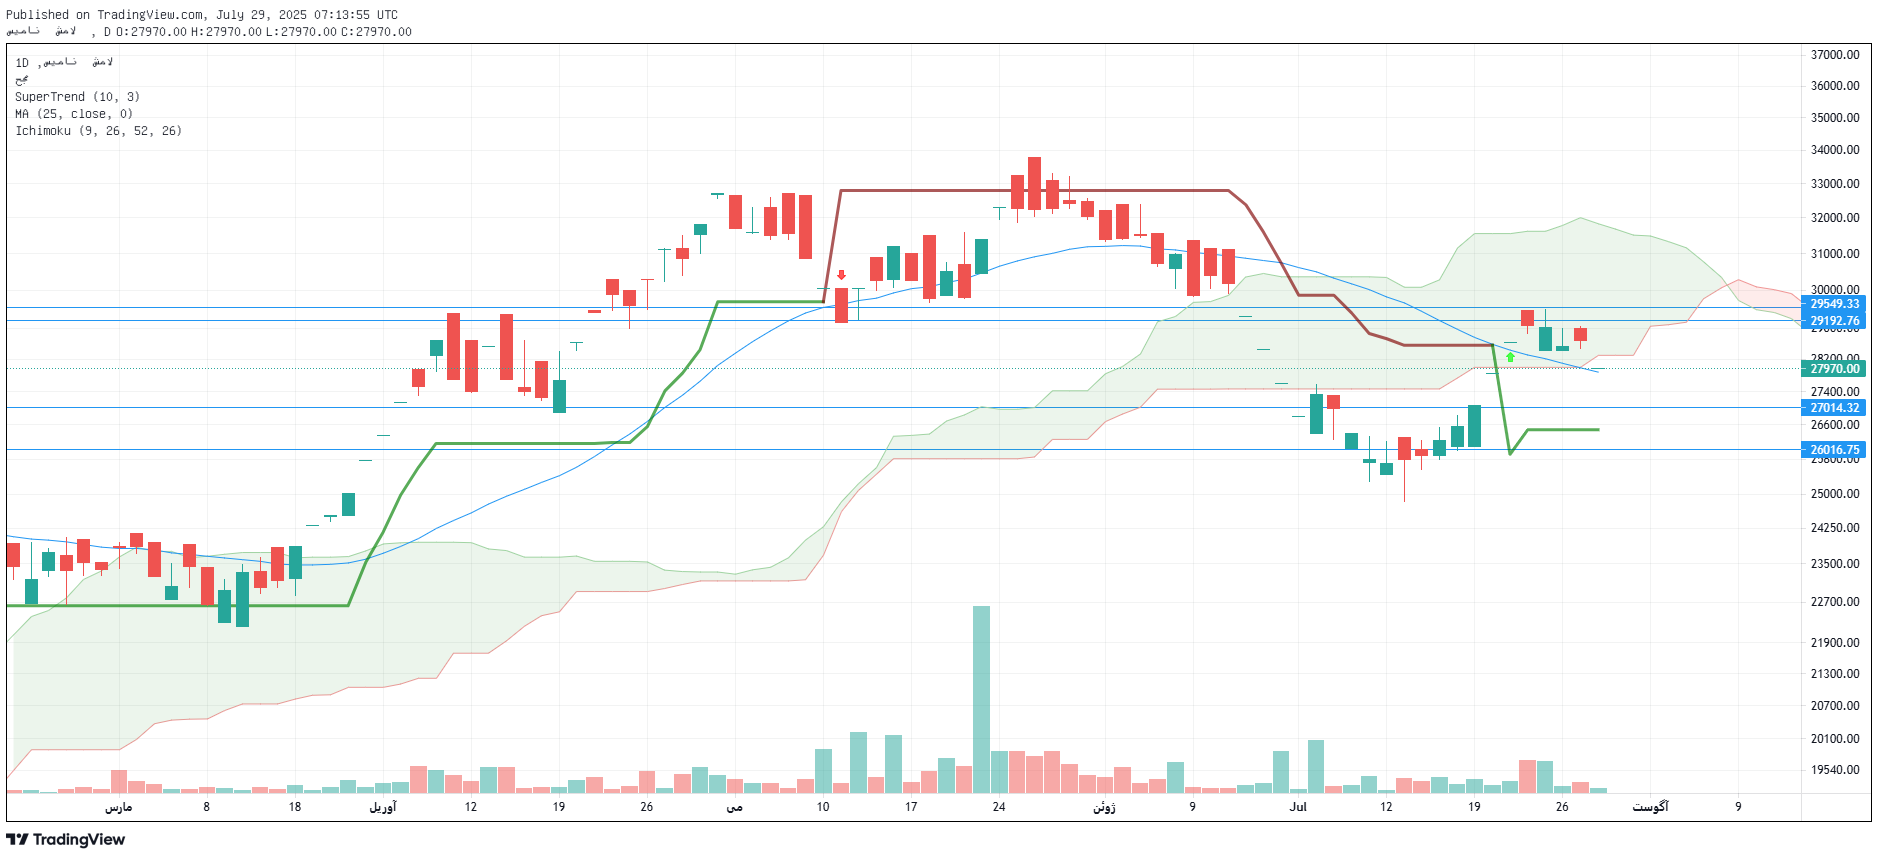Click the 17 date label on time axis
Image resolution: width=1878 pixels, height=858 pixels.
[x=911, y=807]
